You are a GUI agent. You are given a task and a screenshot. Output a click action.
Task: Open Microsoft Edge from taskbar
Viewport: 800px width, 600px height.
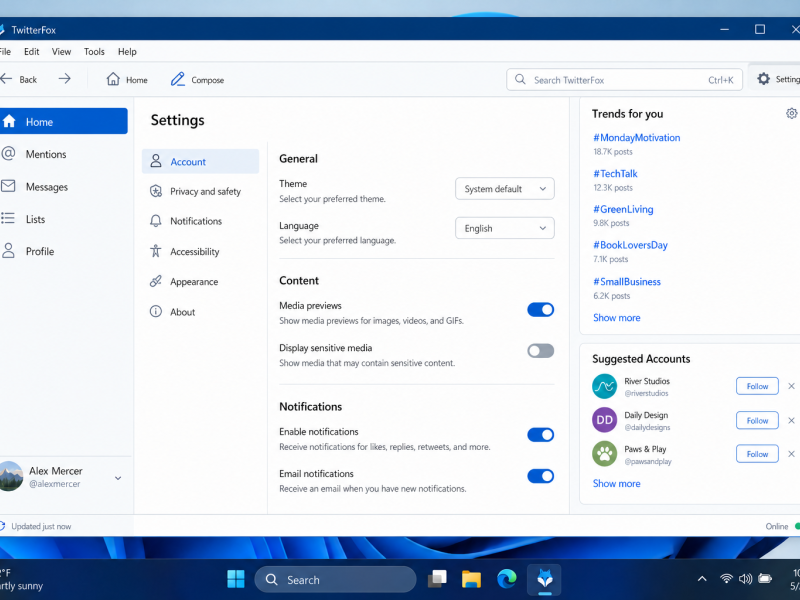[x=507, y=579]
